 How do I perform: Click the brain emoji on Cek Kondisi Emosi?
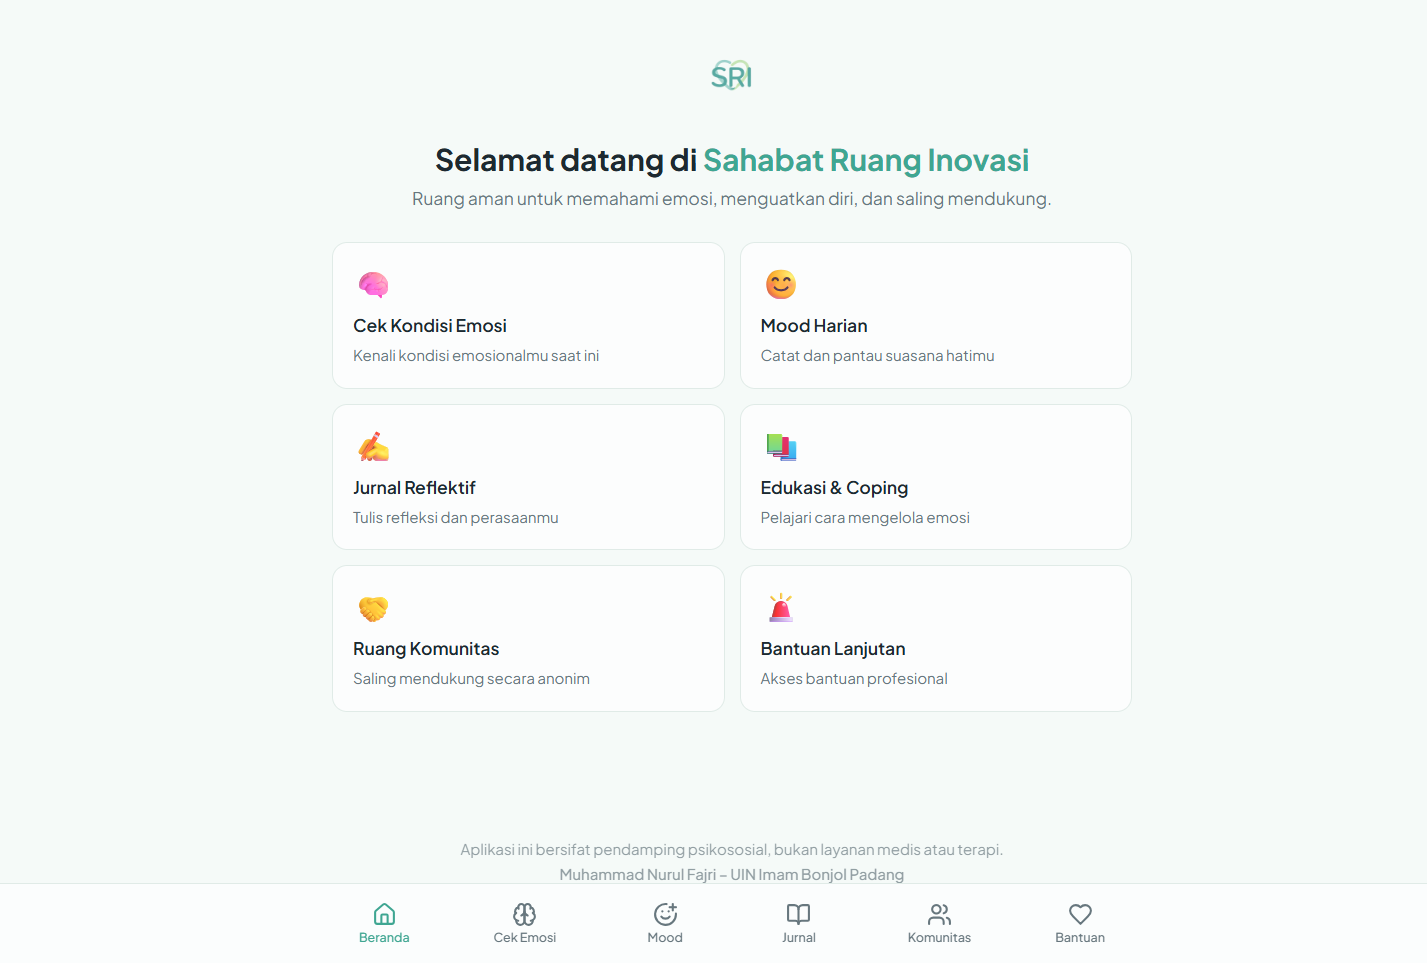[373, 285]
